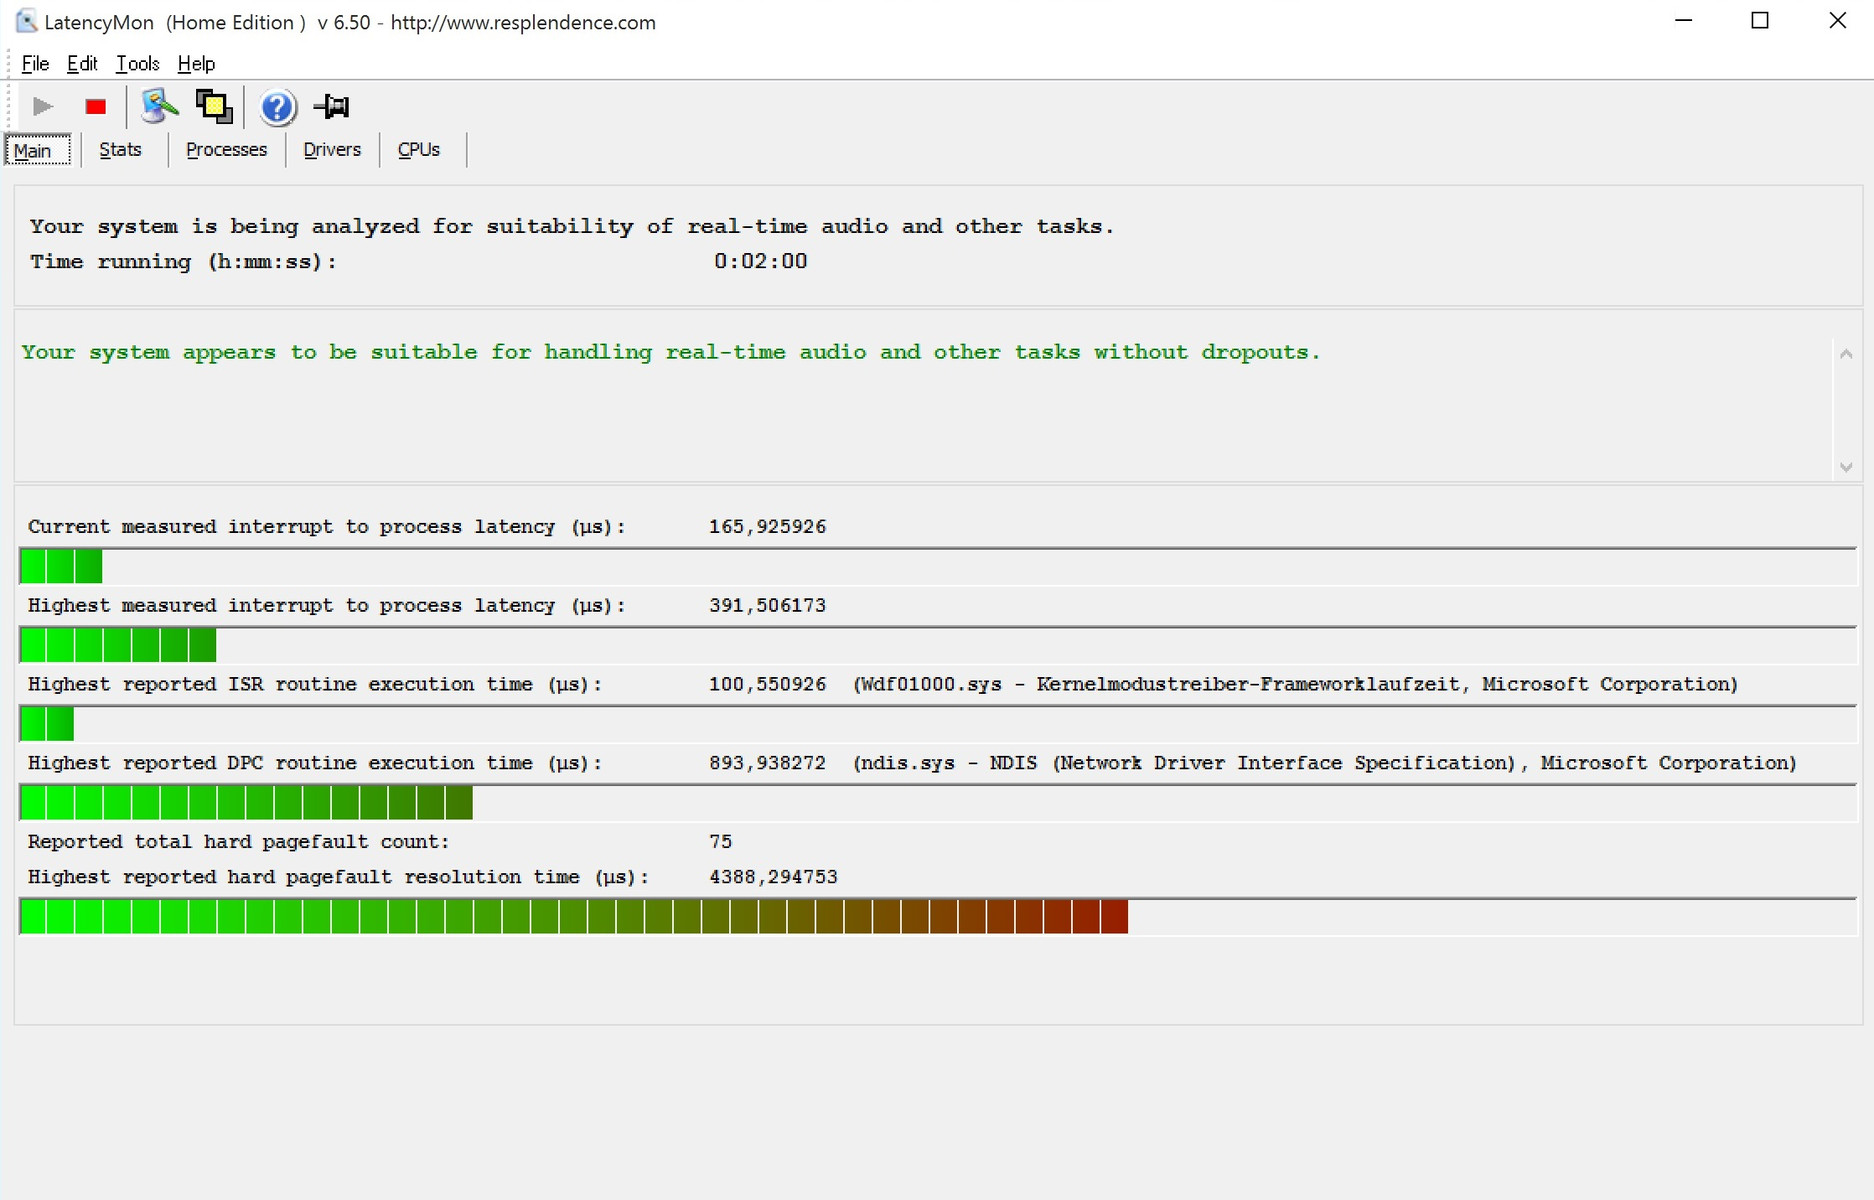The height and width of the screenshot is (1200, 1874).
Task: Click the 'Your system is being analyzed' text
Action: [x=571, y=227]
